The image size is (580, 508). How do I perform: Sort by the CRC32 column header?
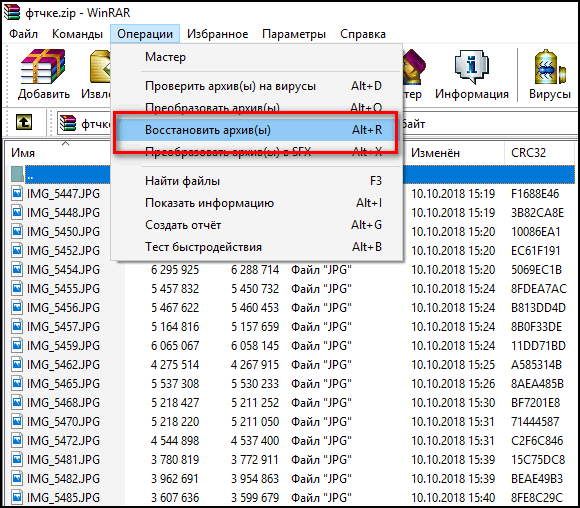(x=528, y=153)
